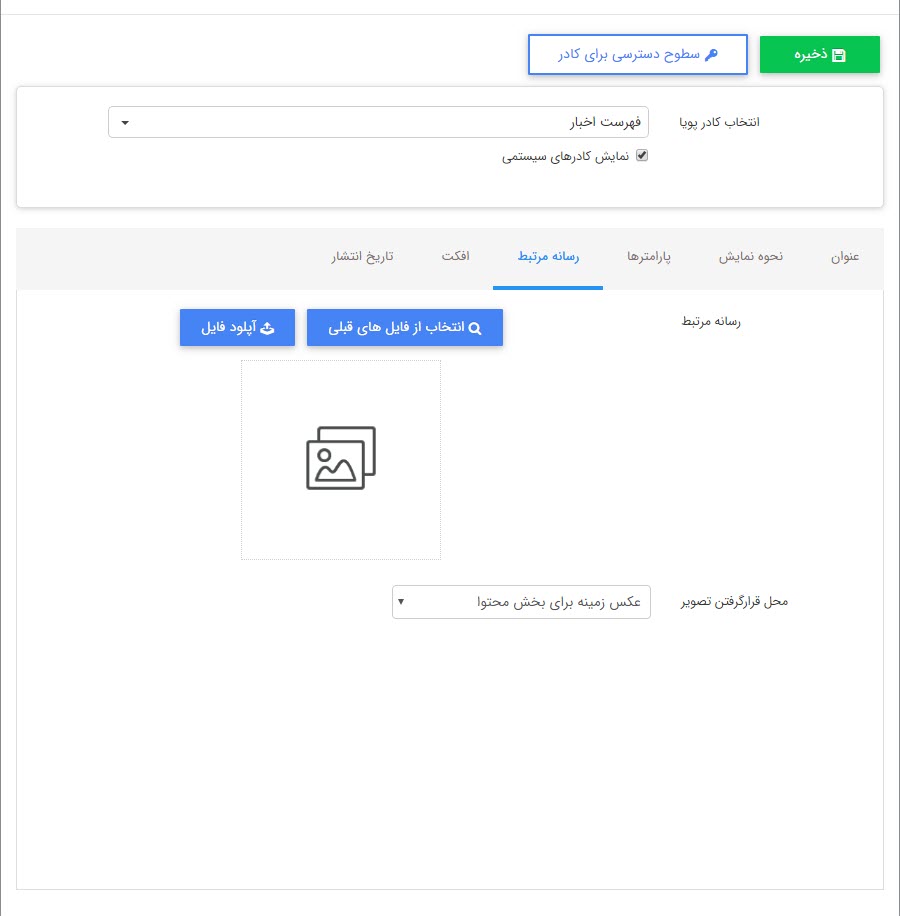900x916 pixels.
Task: Switch to the افکت tab
Action: pos(457,256)
